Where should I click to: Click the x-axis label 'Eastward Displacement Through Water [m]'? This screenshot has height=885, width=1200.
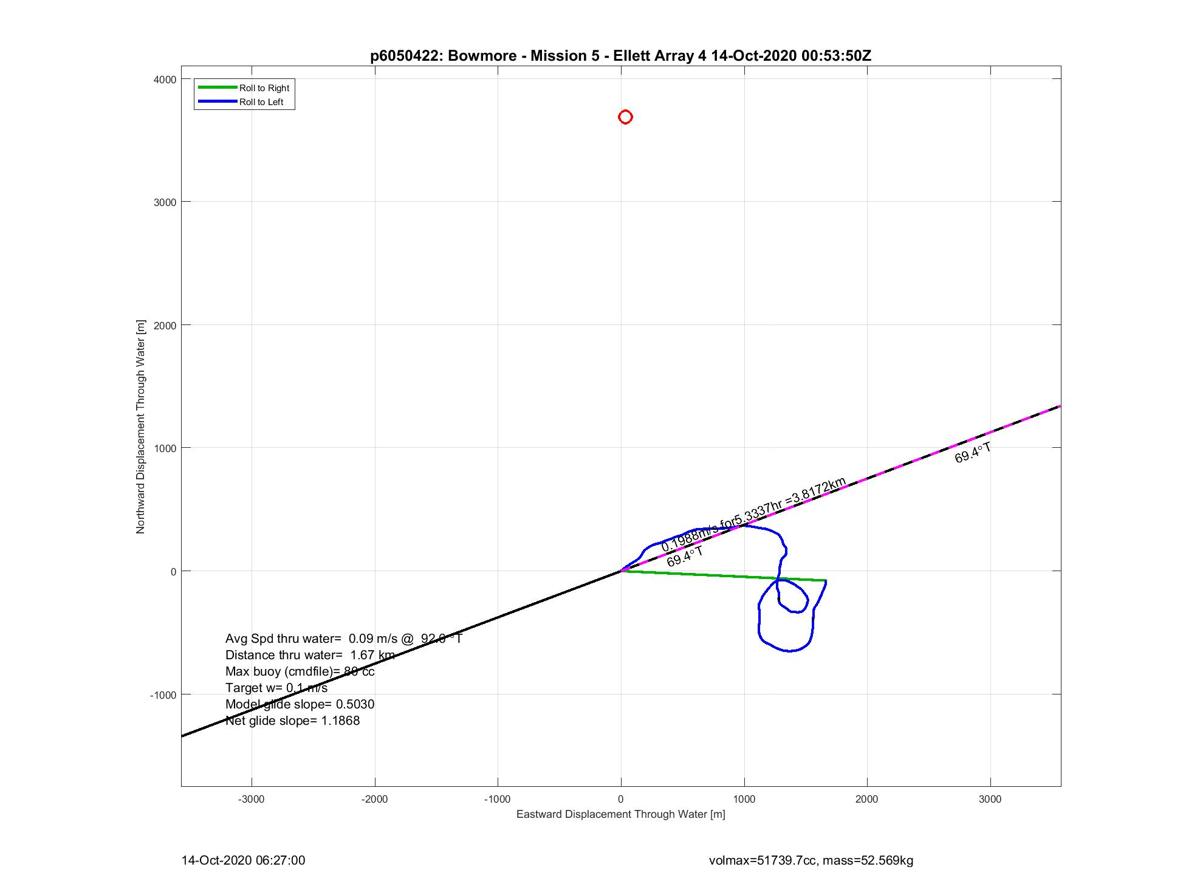click(x=620, y=814)
